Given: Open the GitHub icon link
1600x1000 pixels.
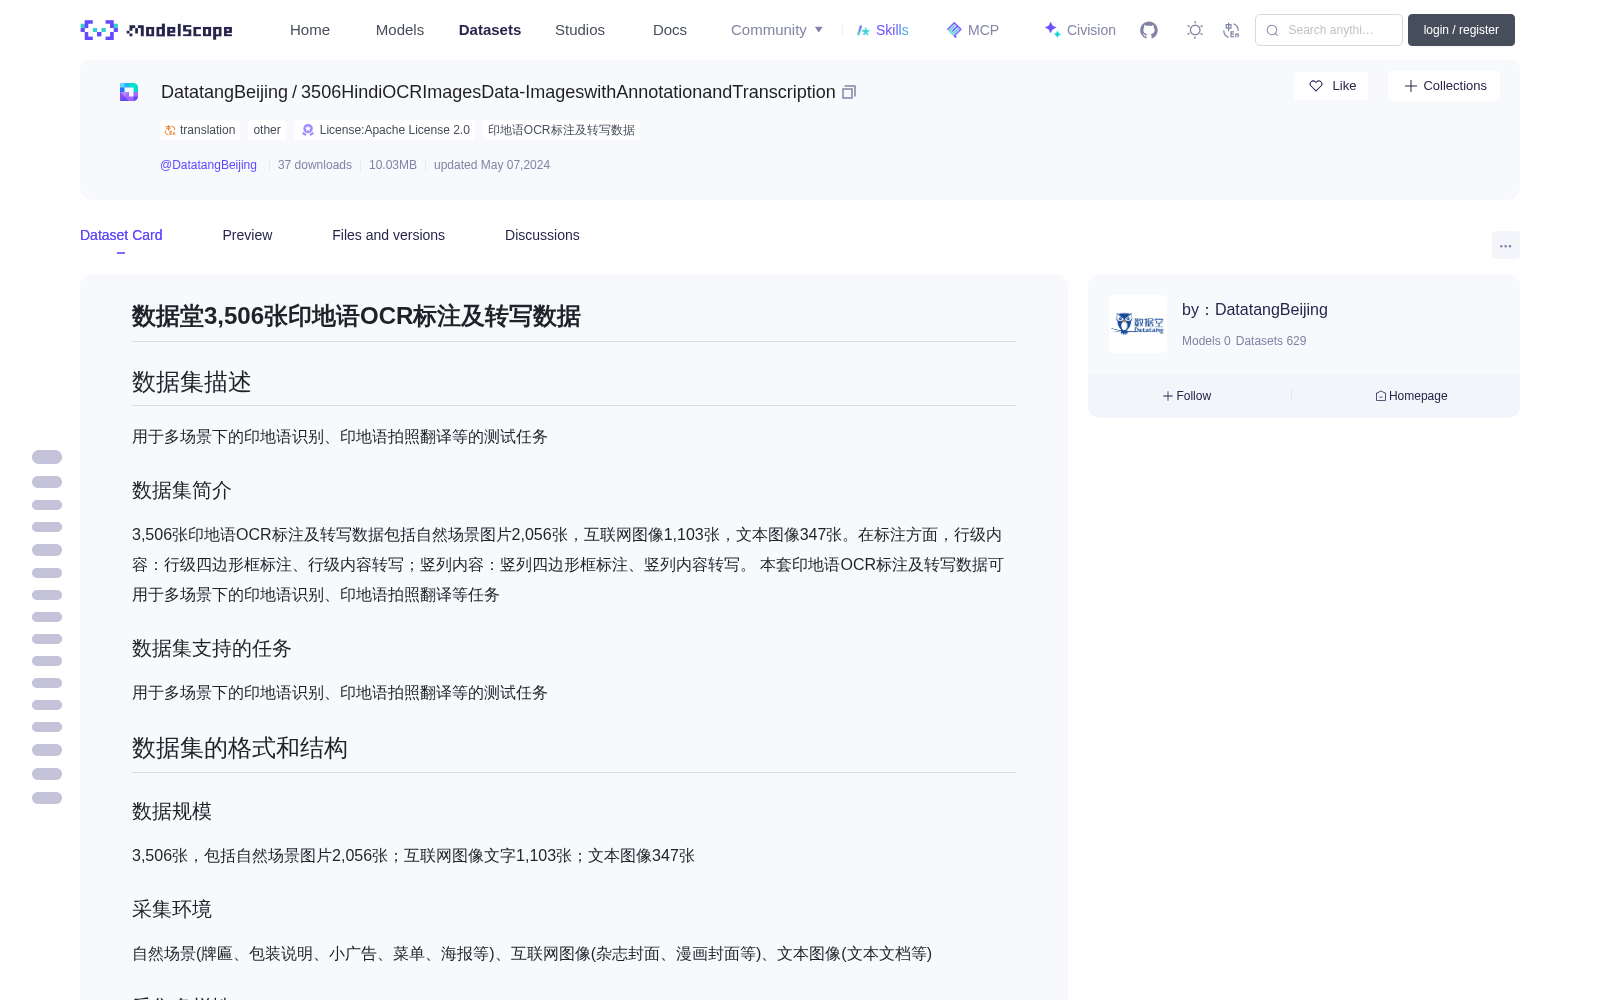Looking at the screenshot, I should point(1149,30).
